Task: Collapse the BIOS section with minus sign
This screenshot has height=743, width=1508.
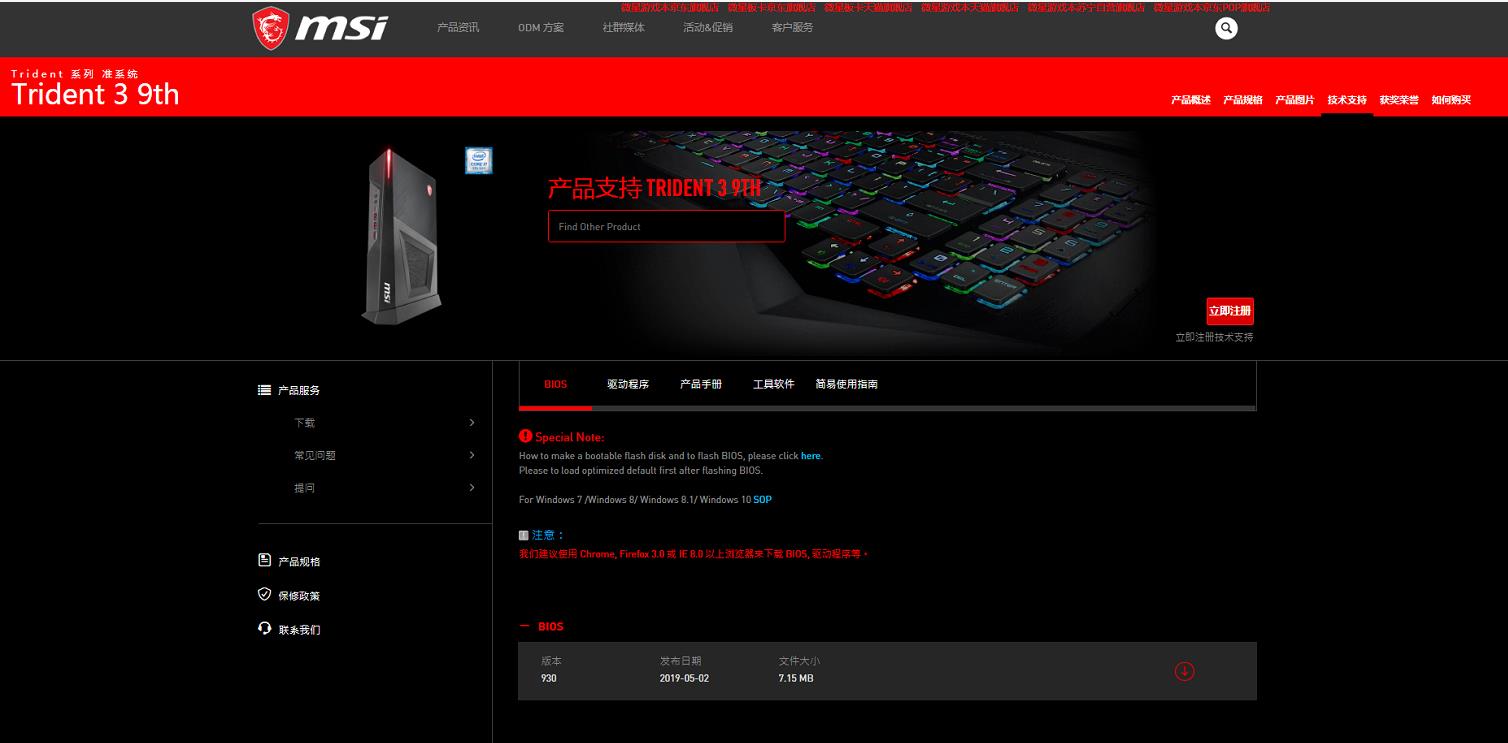Action: point(524,626)
